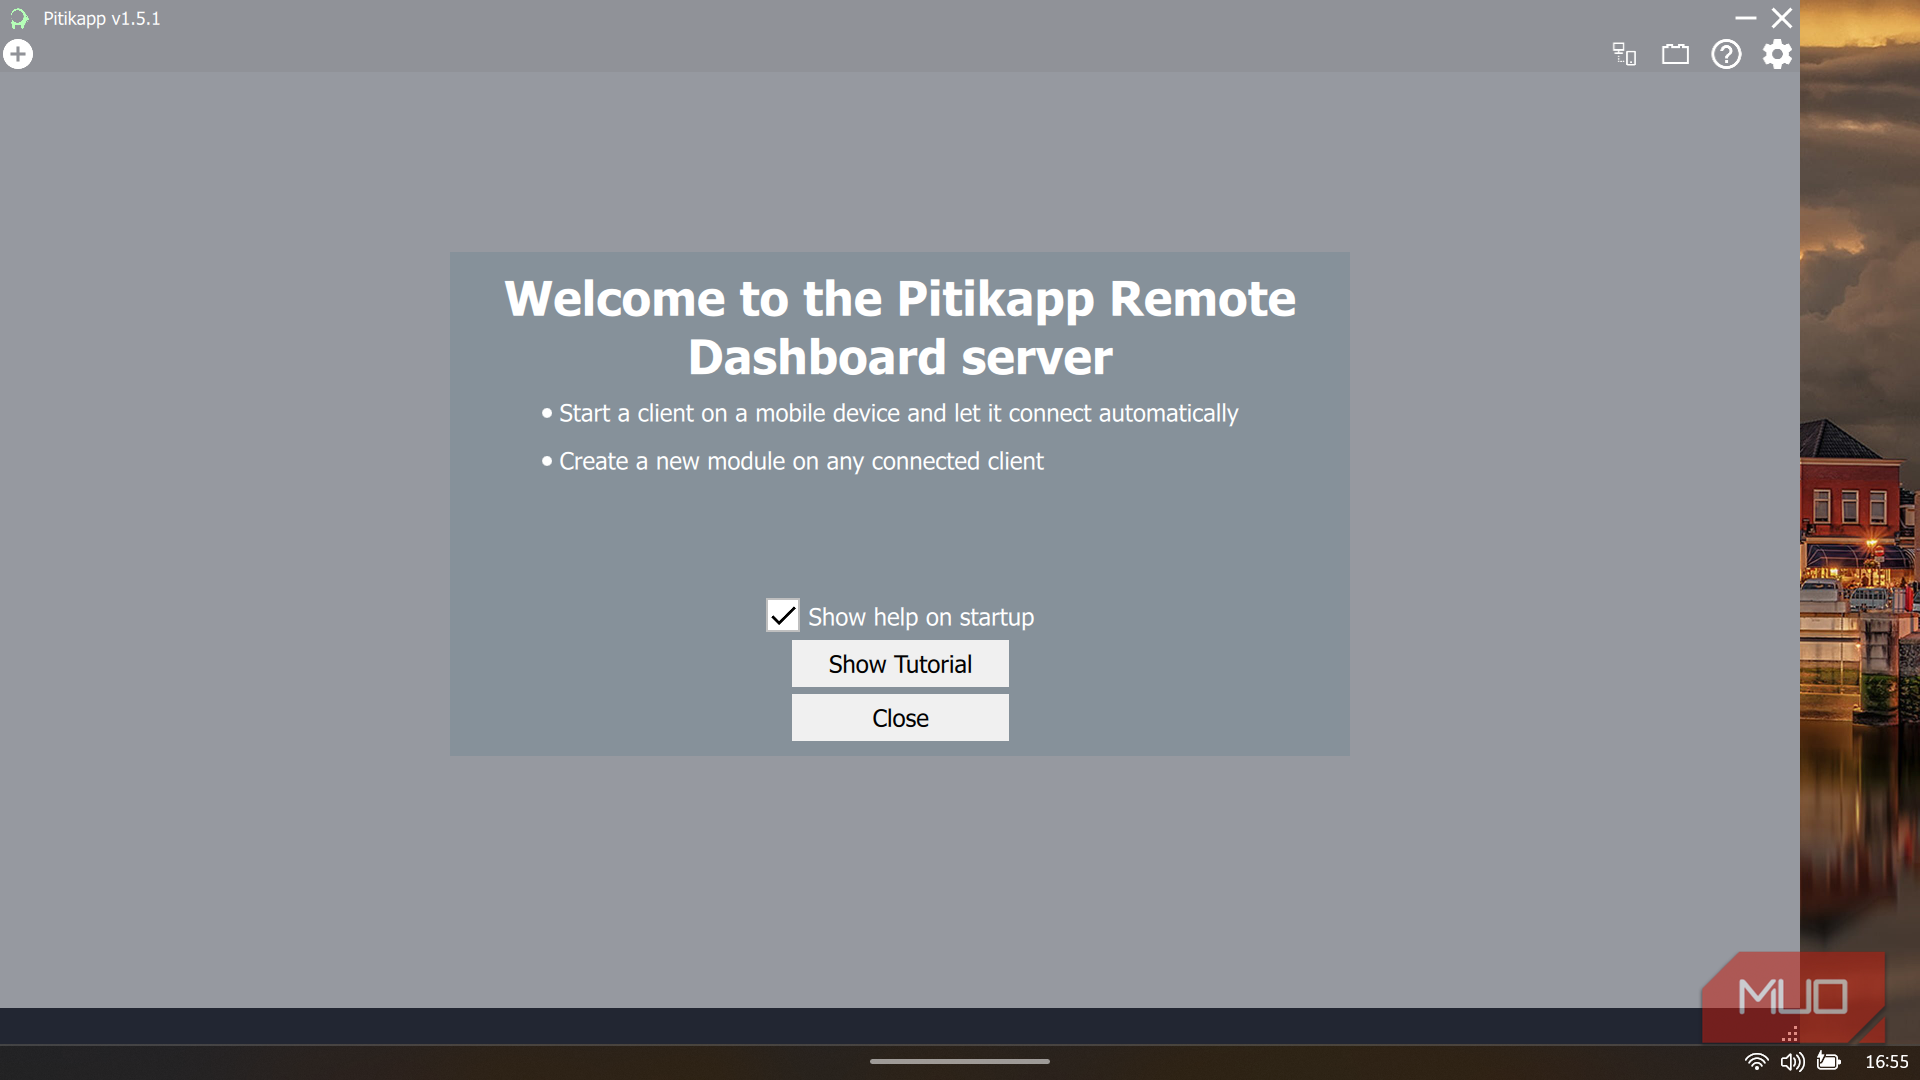The image size is (1920, 1080).
Task: Click the volume speaker icon in the tray
Action: coord(1793,1061)
